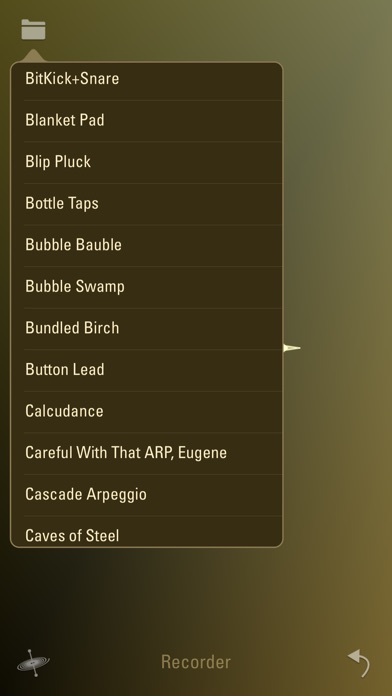Image resolution: width=392 pixels, height=696 pixels.
Task: Open the Recorder panel
Action: click(196, 662)
